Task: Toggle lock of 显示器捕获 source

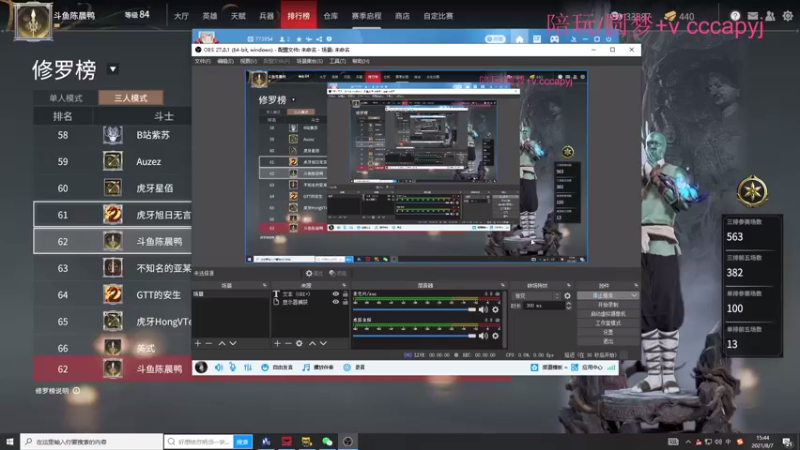Action: (345, 302)
